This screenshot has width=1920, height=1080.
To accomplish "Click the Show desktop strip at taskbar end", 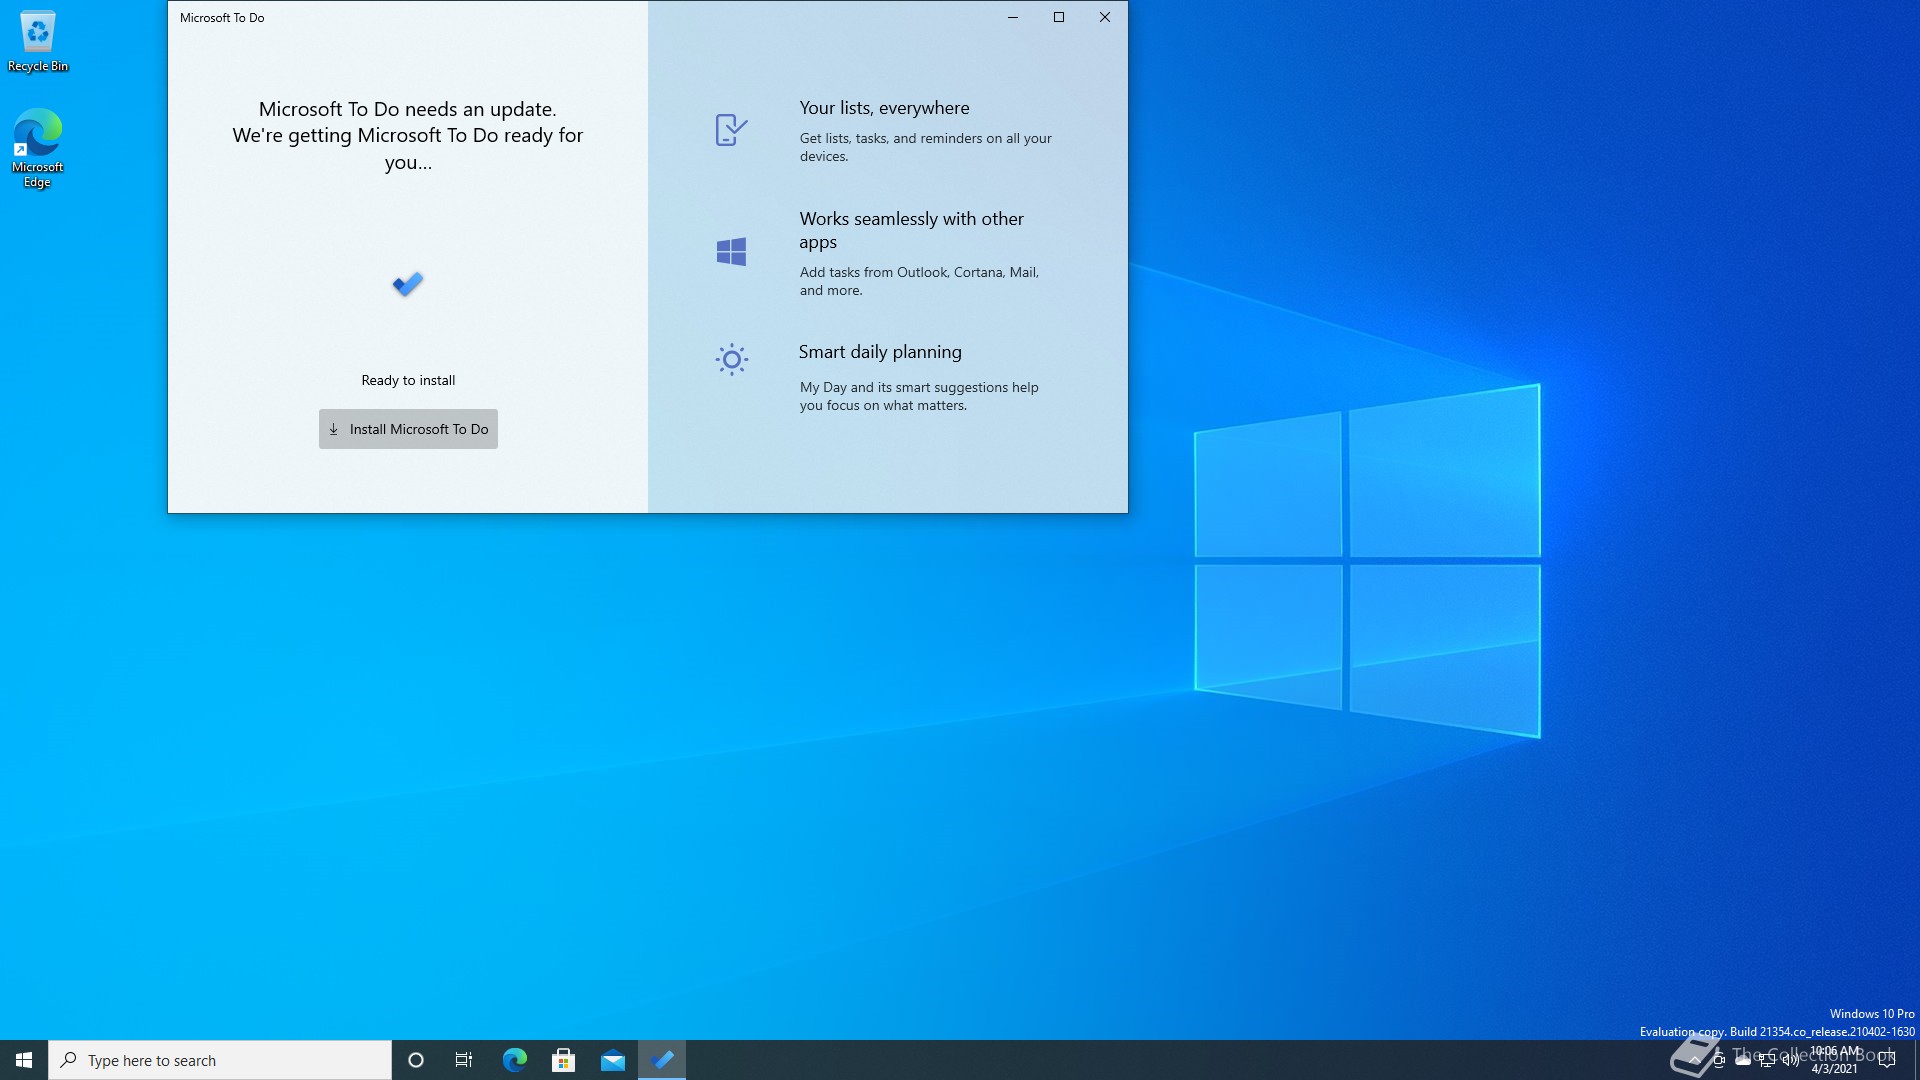I will coord(1916,1060).
